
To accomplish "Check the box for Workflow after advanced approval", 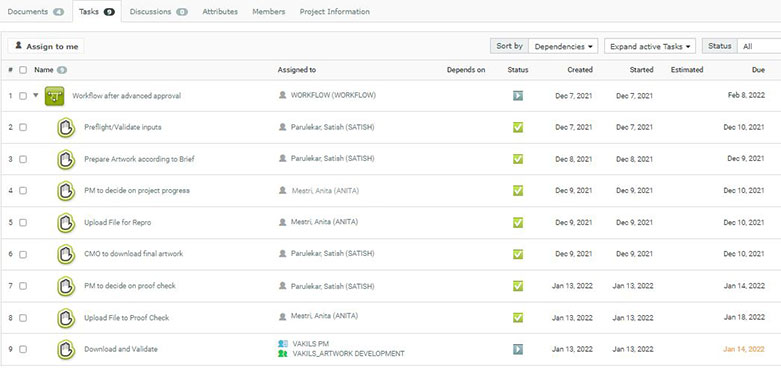I will 23,96.
